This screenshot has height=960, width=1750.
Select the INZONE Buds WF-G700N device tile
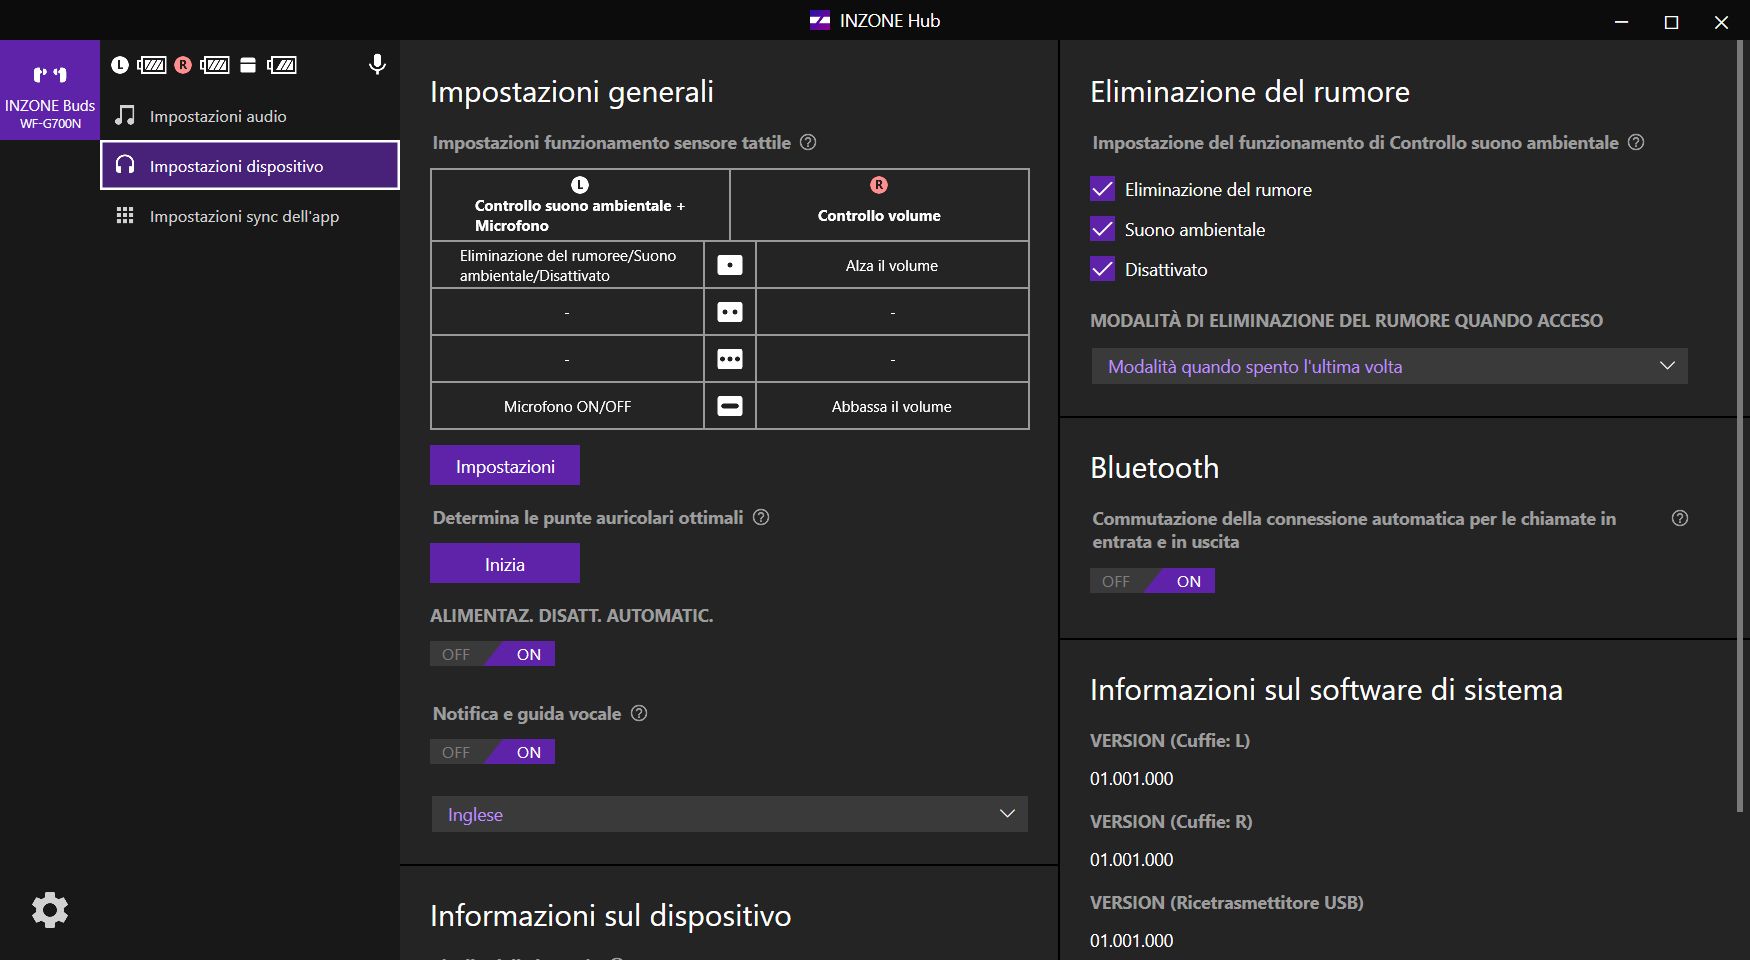coord(50,90)
